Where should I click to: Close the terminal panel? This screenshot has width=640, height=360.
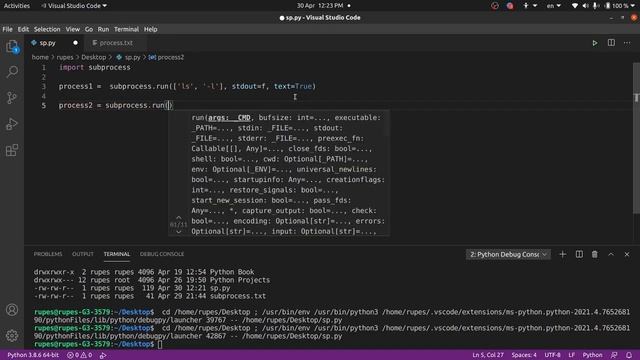[627, 254]
